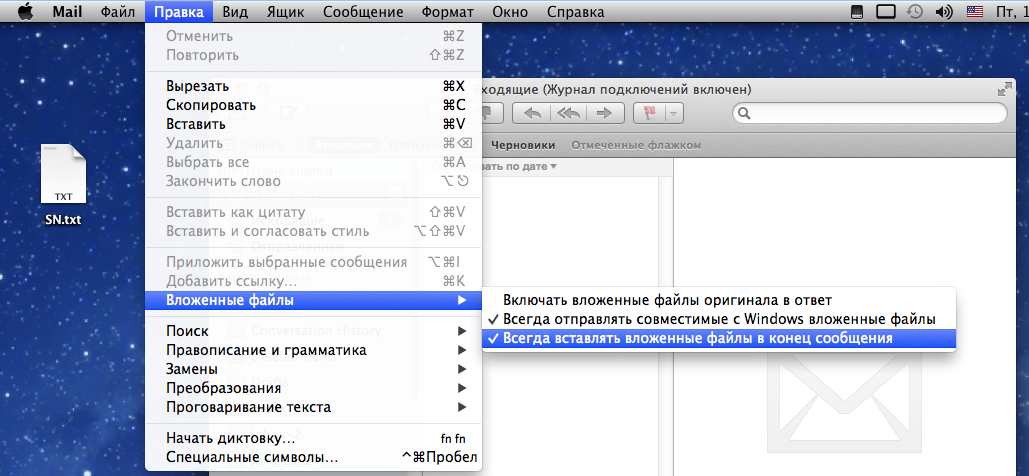Screen dimensions: 1029x476
Task: Click the Reply arrow button in Mail toolbar
Action: pyautogui.click(x=533, y=113)
